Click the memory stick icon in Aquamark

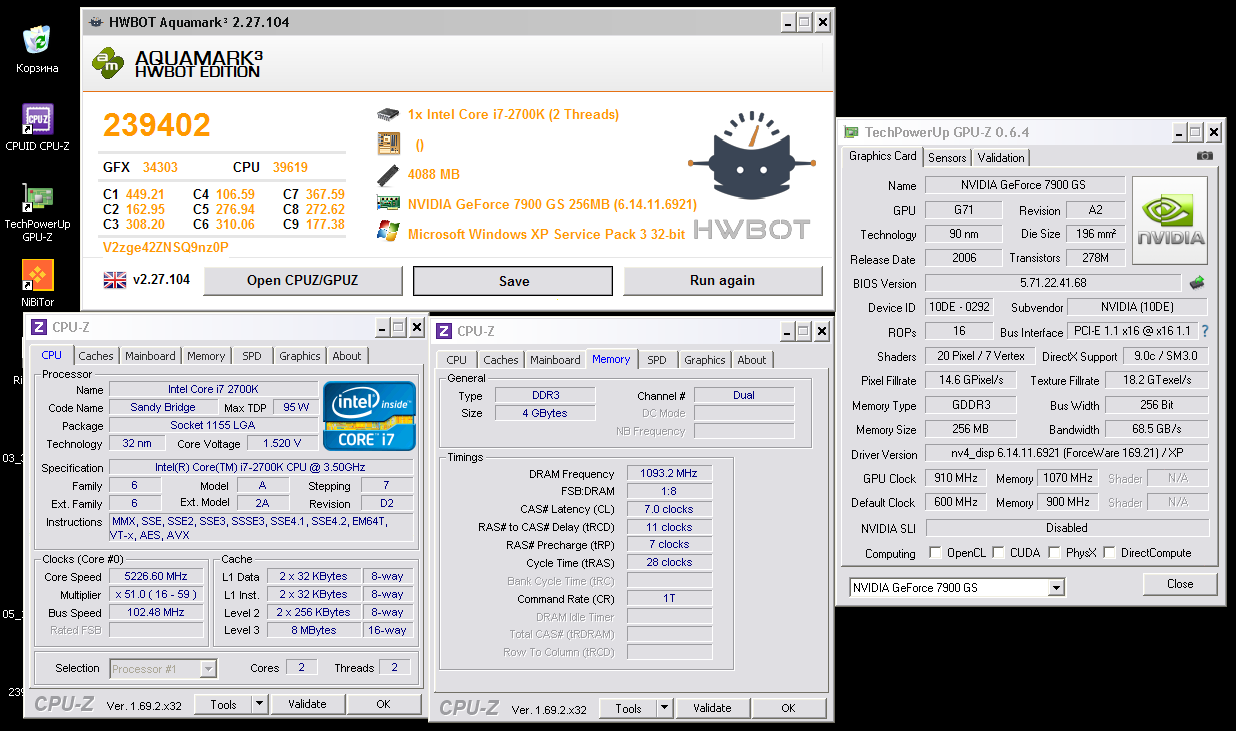[388, 174]
